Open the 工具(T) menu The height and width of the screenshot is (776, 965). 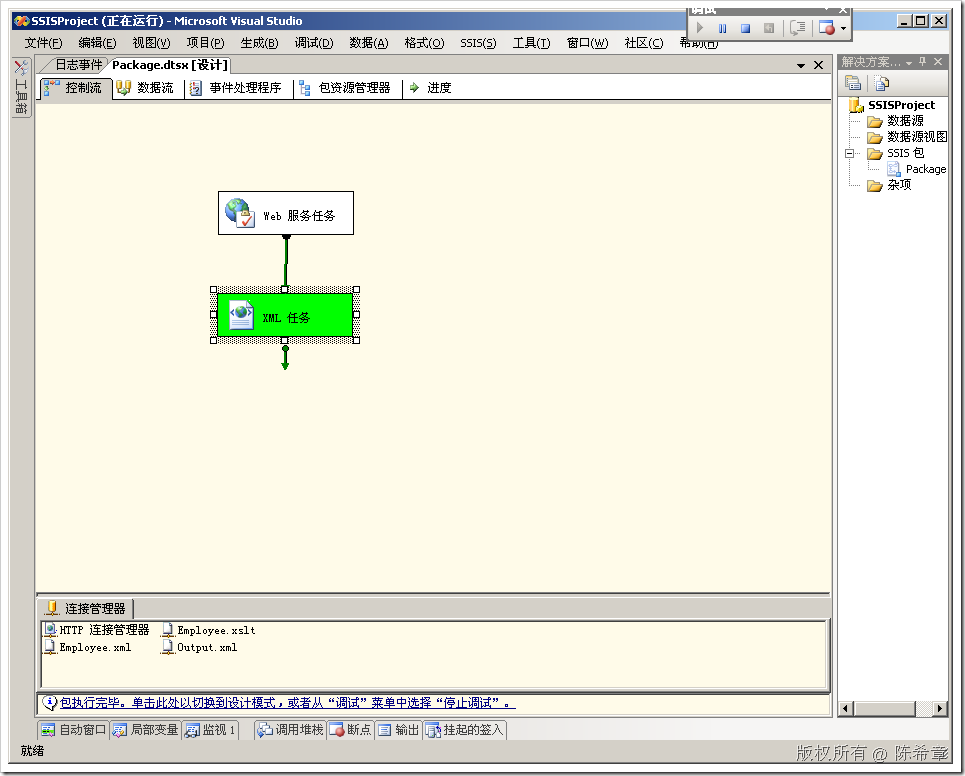pos(532,43)
